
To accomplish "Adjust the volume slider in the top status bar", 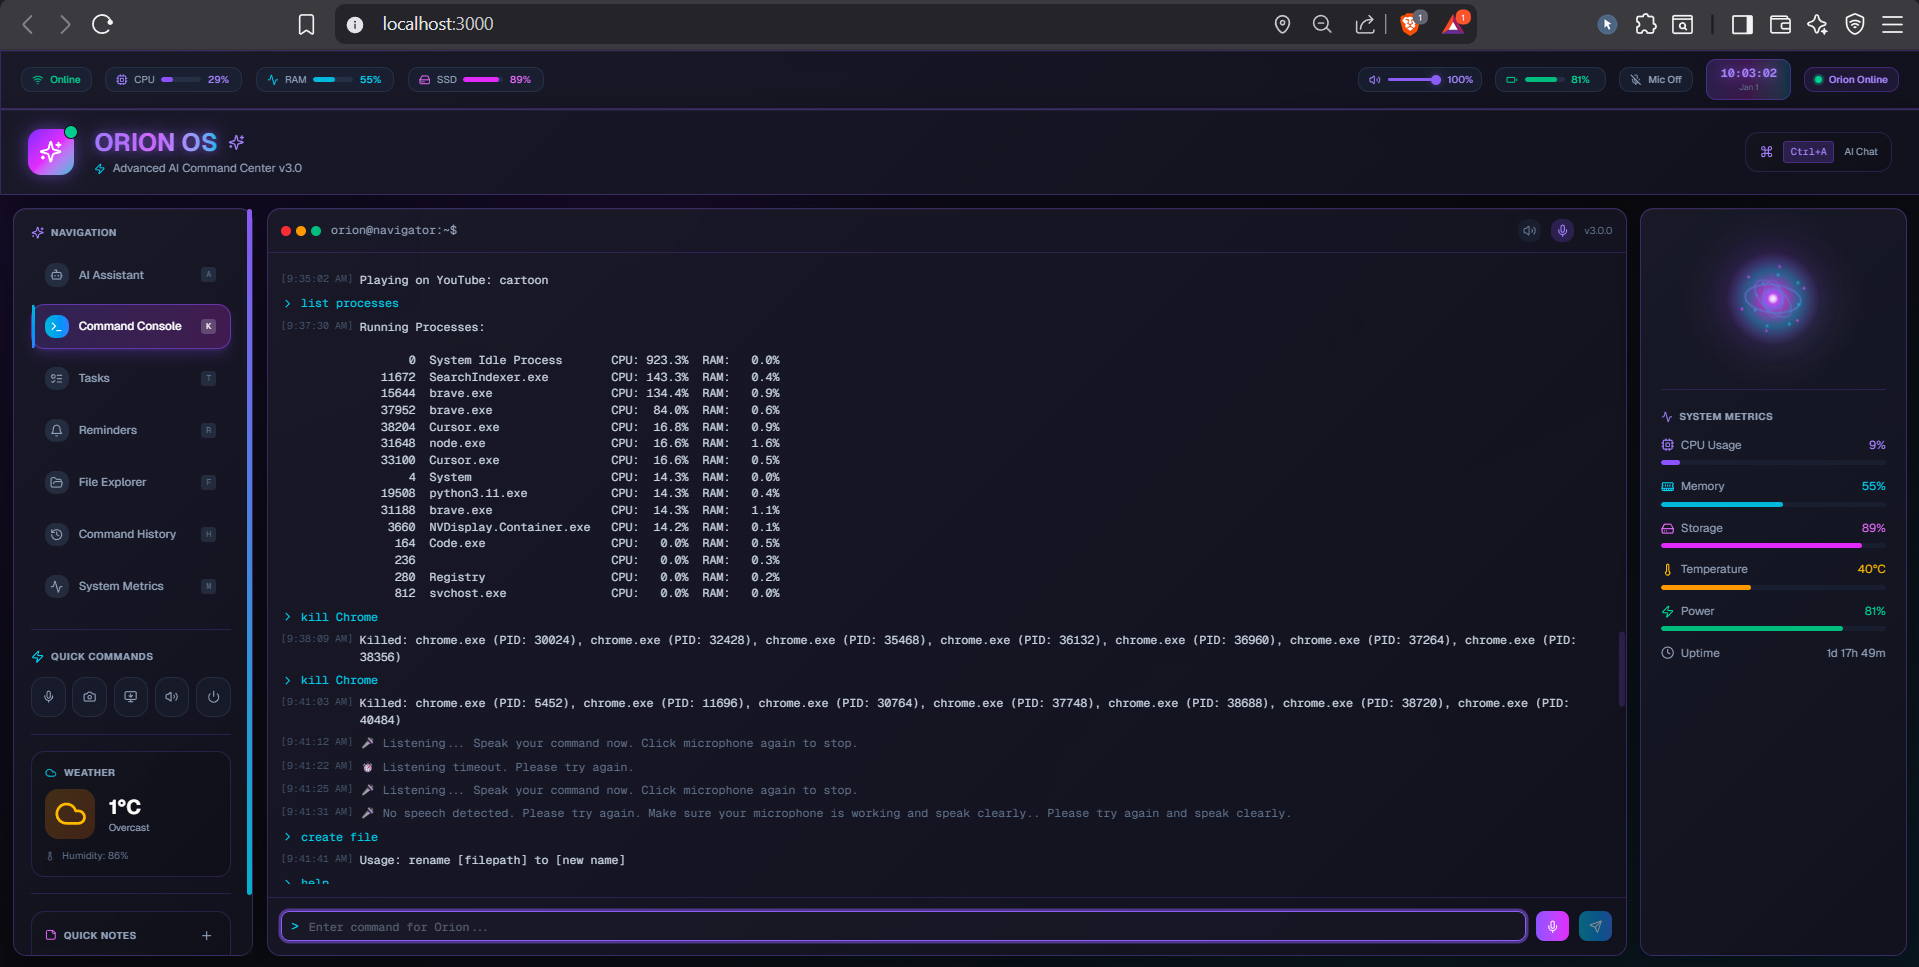I will (x=1414, y=80).
